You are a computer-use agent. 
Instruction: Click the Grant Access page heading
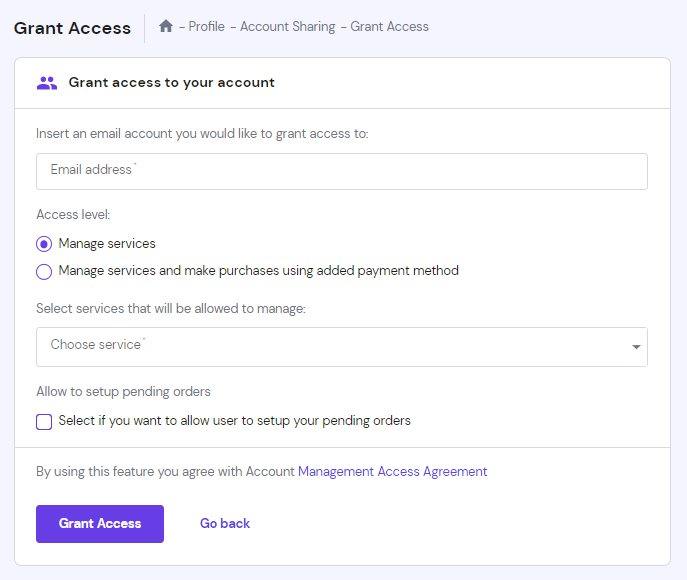pos(72,28)
